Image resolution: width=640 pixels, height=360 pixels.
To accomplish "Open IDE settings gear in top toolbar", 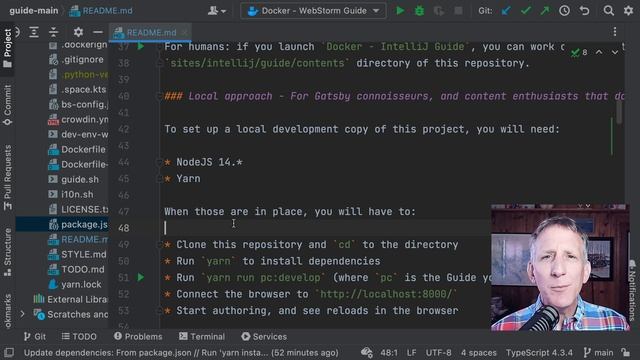I will click(628, 11).
